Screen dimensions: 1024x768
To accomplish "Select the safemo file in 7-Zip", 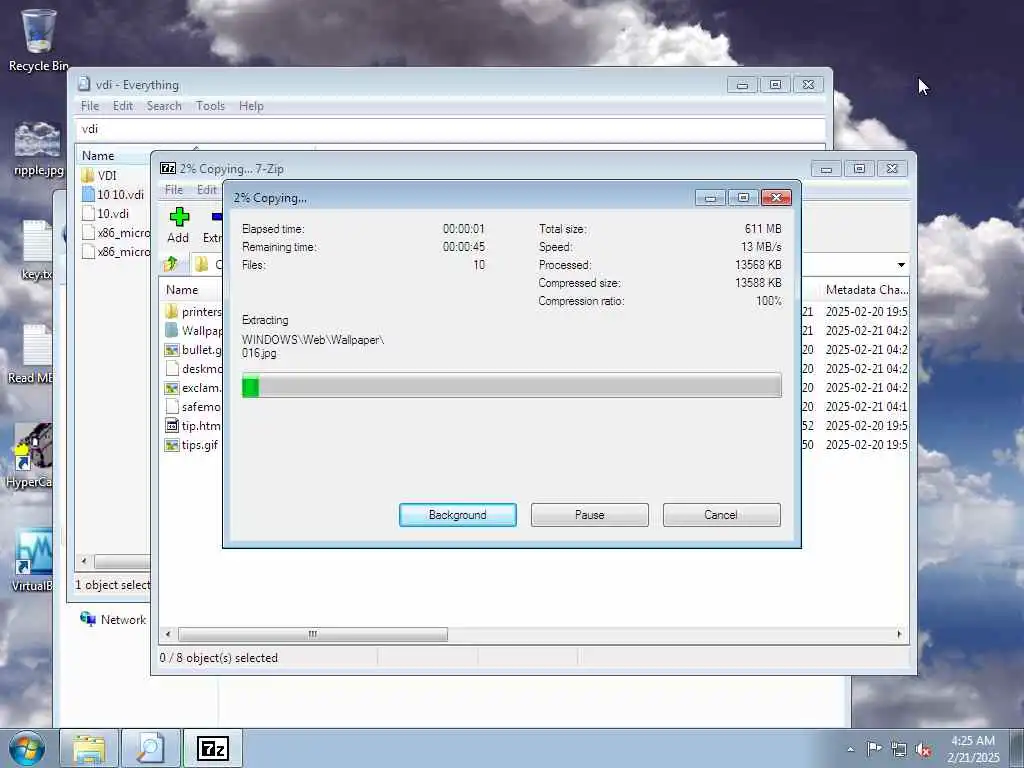I will (x=193, y=406).
